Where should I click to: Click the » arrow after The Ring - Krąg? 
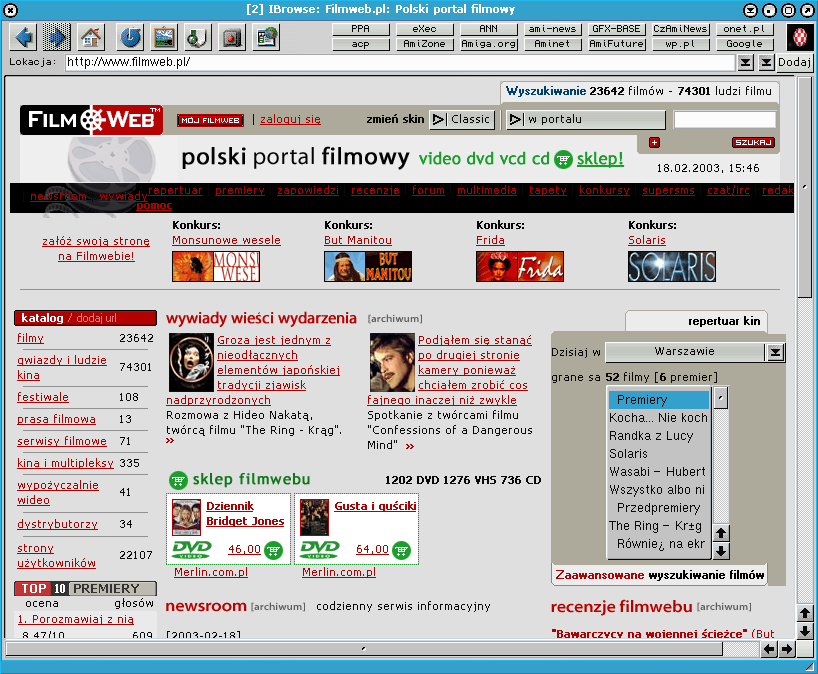coord(170,441)
